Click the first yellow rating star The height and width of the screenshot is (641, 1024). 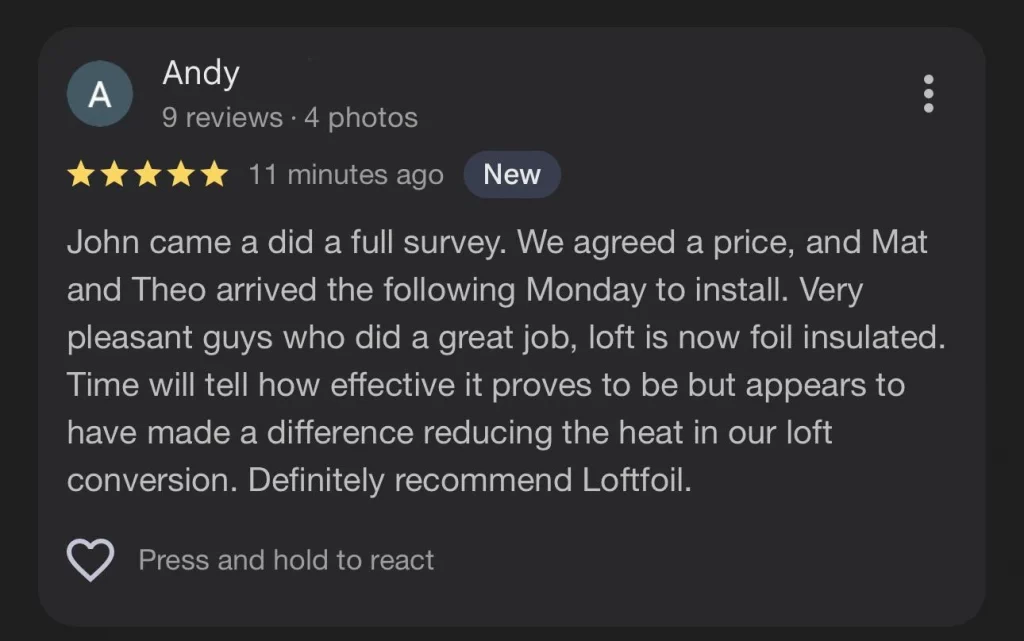click(80, 175)
